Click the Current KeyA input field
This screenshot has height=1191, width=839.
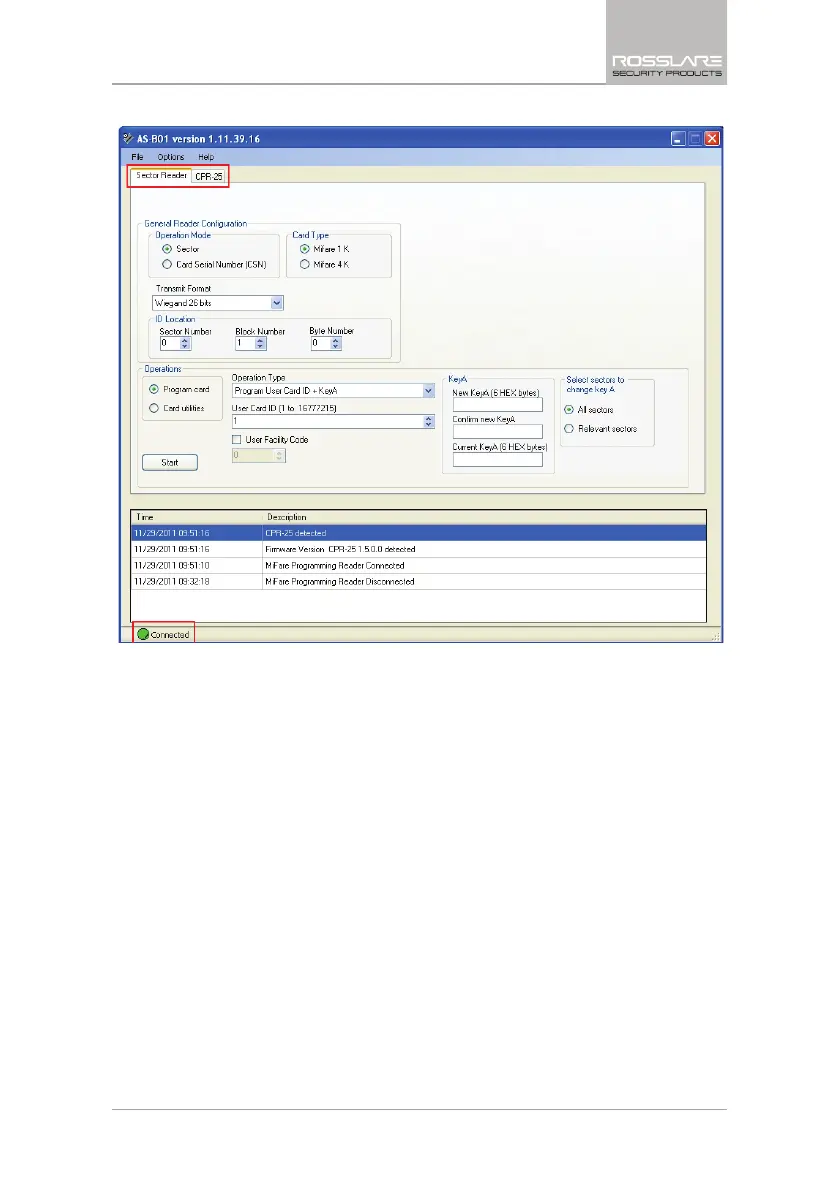(x=497, y=460)
